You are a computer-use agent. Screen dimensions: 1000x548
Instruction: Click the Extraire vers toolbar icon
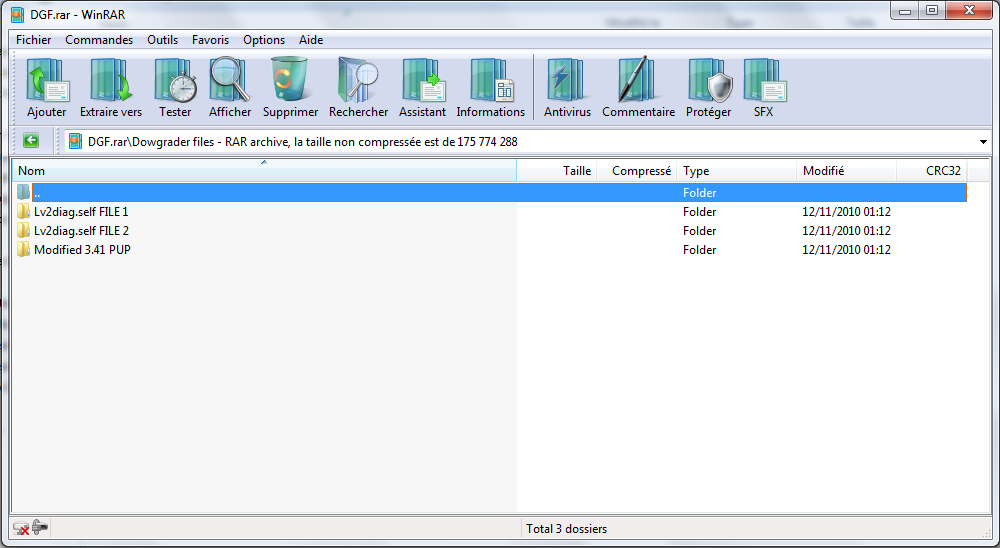tap(111, 87)
